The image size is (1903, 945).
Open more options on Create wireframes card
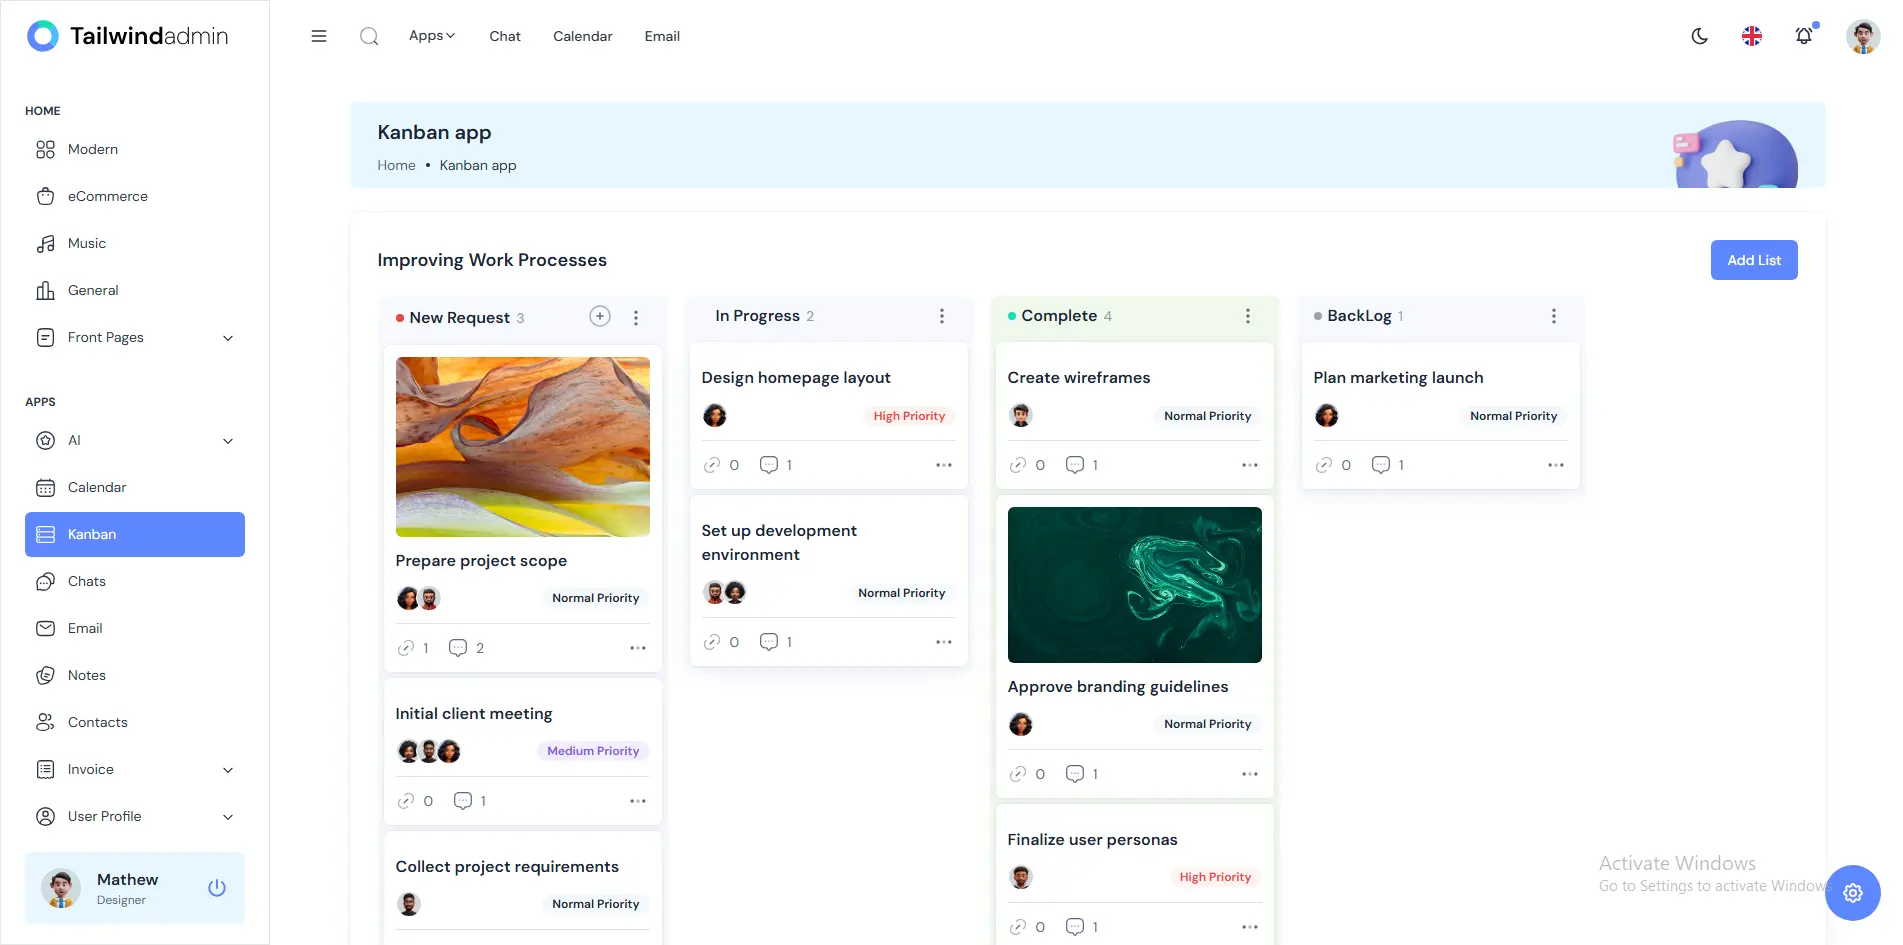[1250, 465]
